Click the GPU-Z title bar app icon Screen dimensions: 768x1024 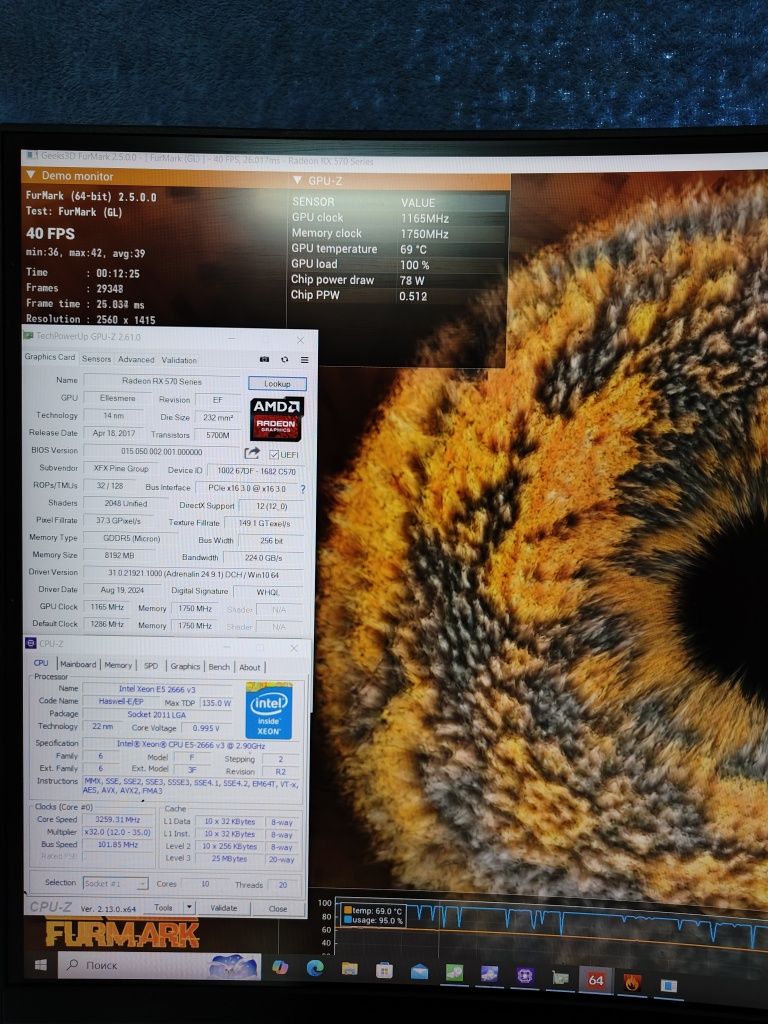pos(28,336)
